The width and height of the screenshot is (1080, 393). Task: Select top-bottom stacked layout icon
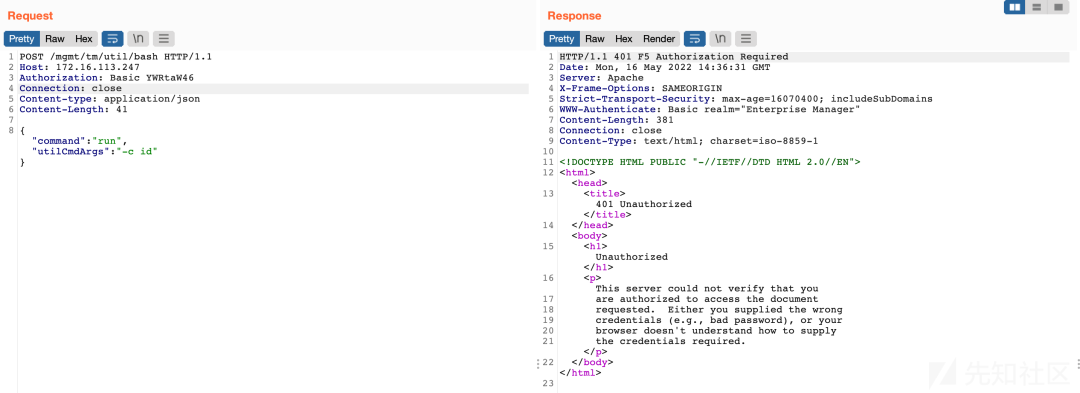coord(1037,7)
